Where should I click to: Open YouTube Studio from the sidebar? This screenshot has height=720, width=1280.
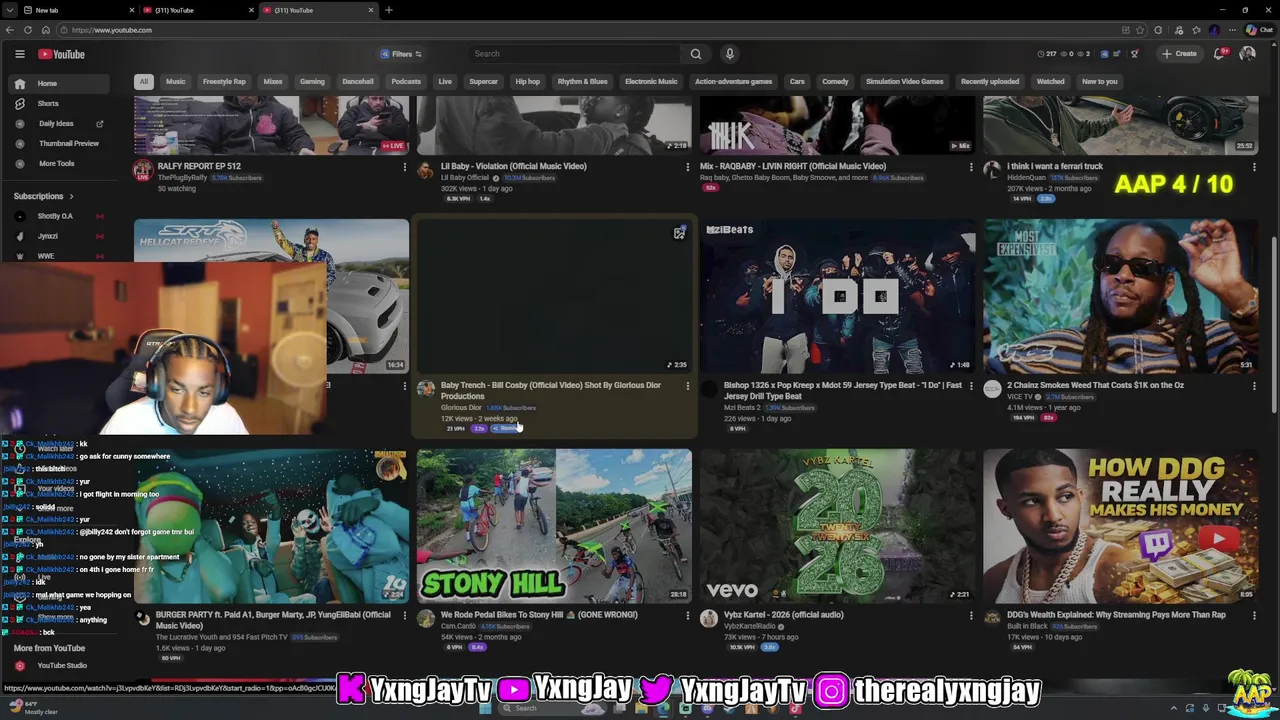pyautogui.click(x=62, y=666)
